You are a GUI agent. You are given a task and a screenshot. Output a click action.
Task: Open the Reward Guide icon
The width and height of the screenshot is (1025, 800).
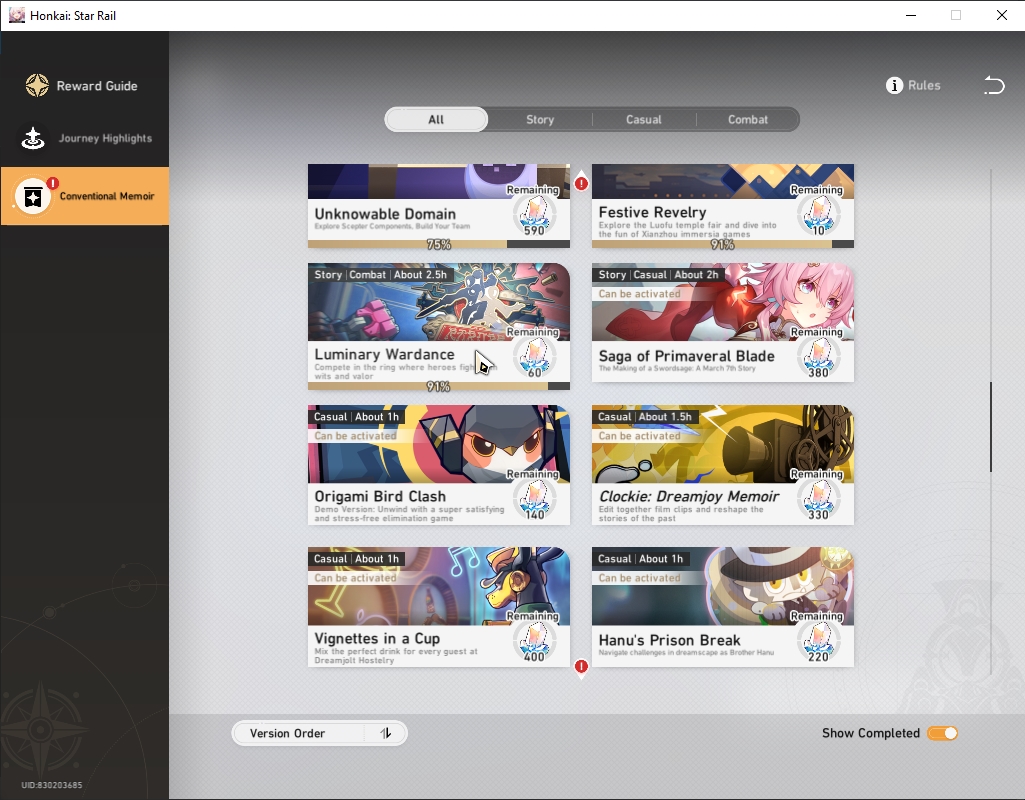tap(37, 86)
